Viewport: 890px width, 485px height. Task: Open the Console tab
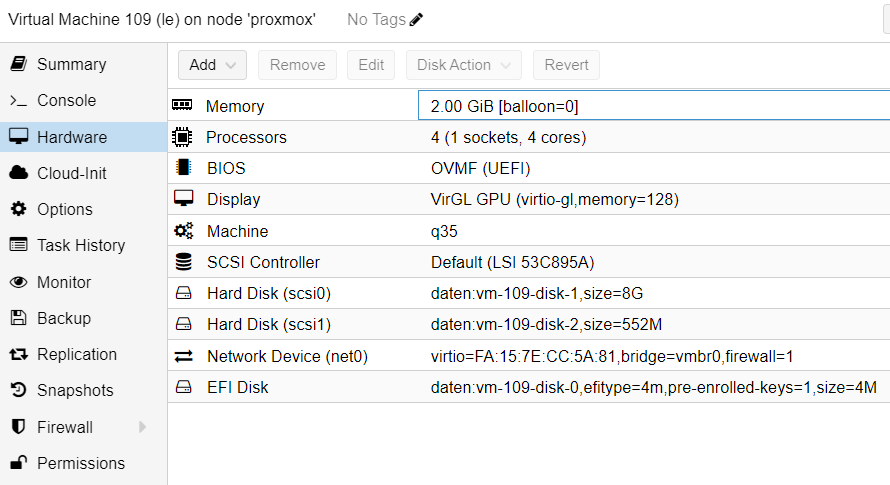click(x=66, y=100)
